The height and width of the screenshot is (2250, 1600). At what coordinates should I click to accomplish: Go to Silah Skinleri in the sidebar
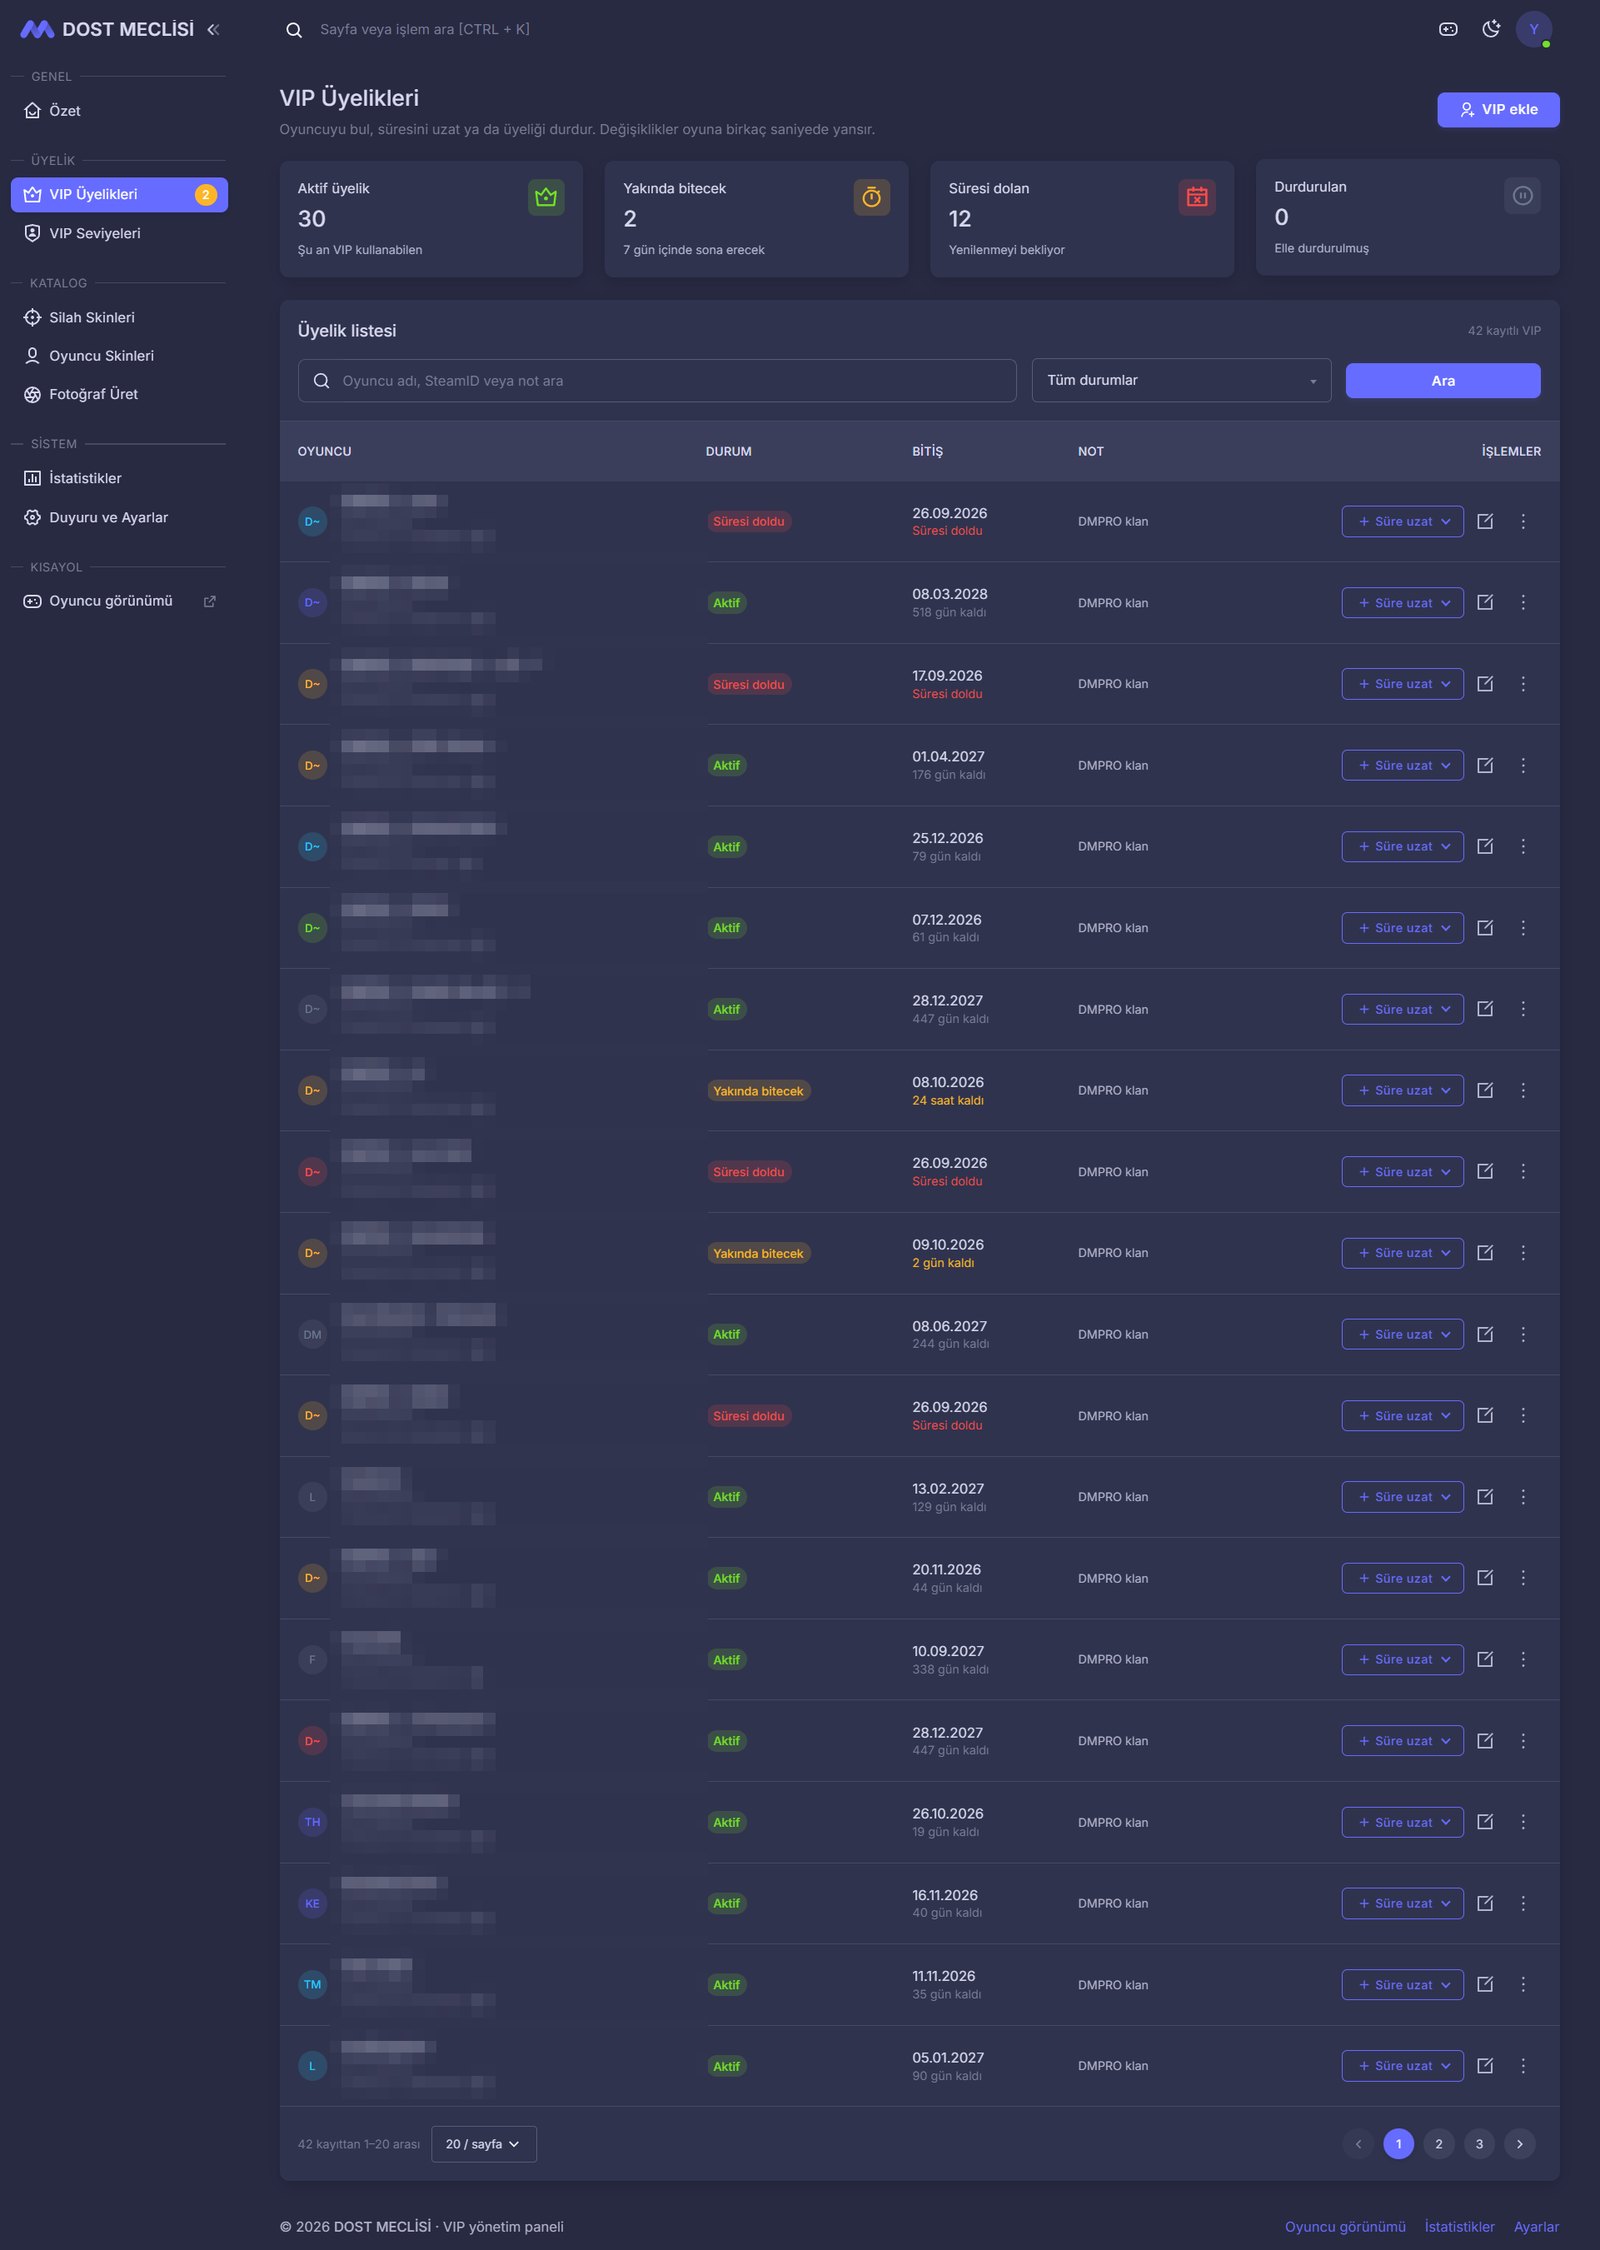pyautogui.click(x=119, y=317)
